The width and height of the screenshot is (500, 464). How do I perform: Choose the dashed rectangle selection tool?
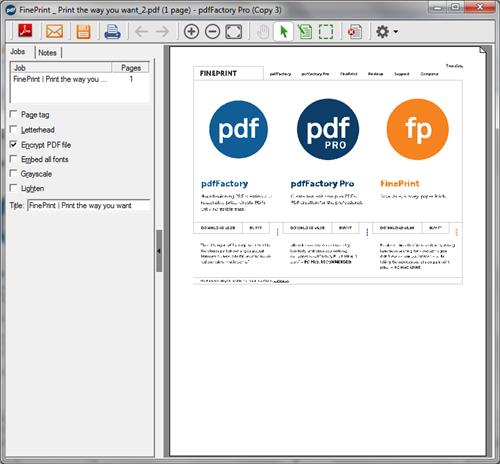pos(326,32)
